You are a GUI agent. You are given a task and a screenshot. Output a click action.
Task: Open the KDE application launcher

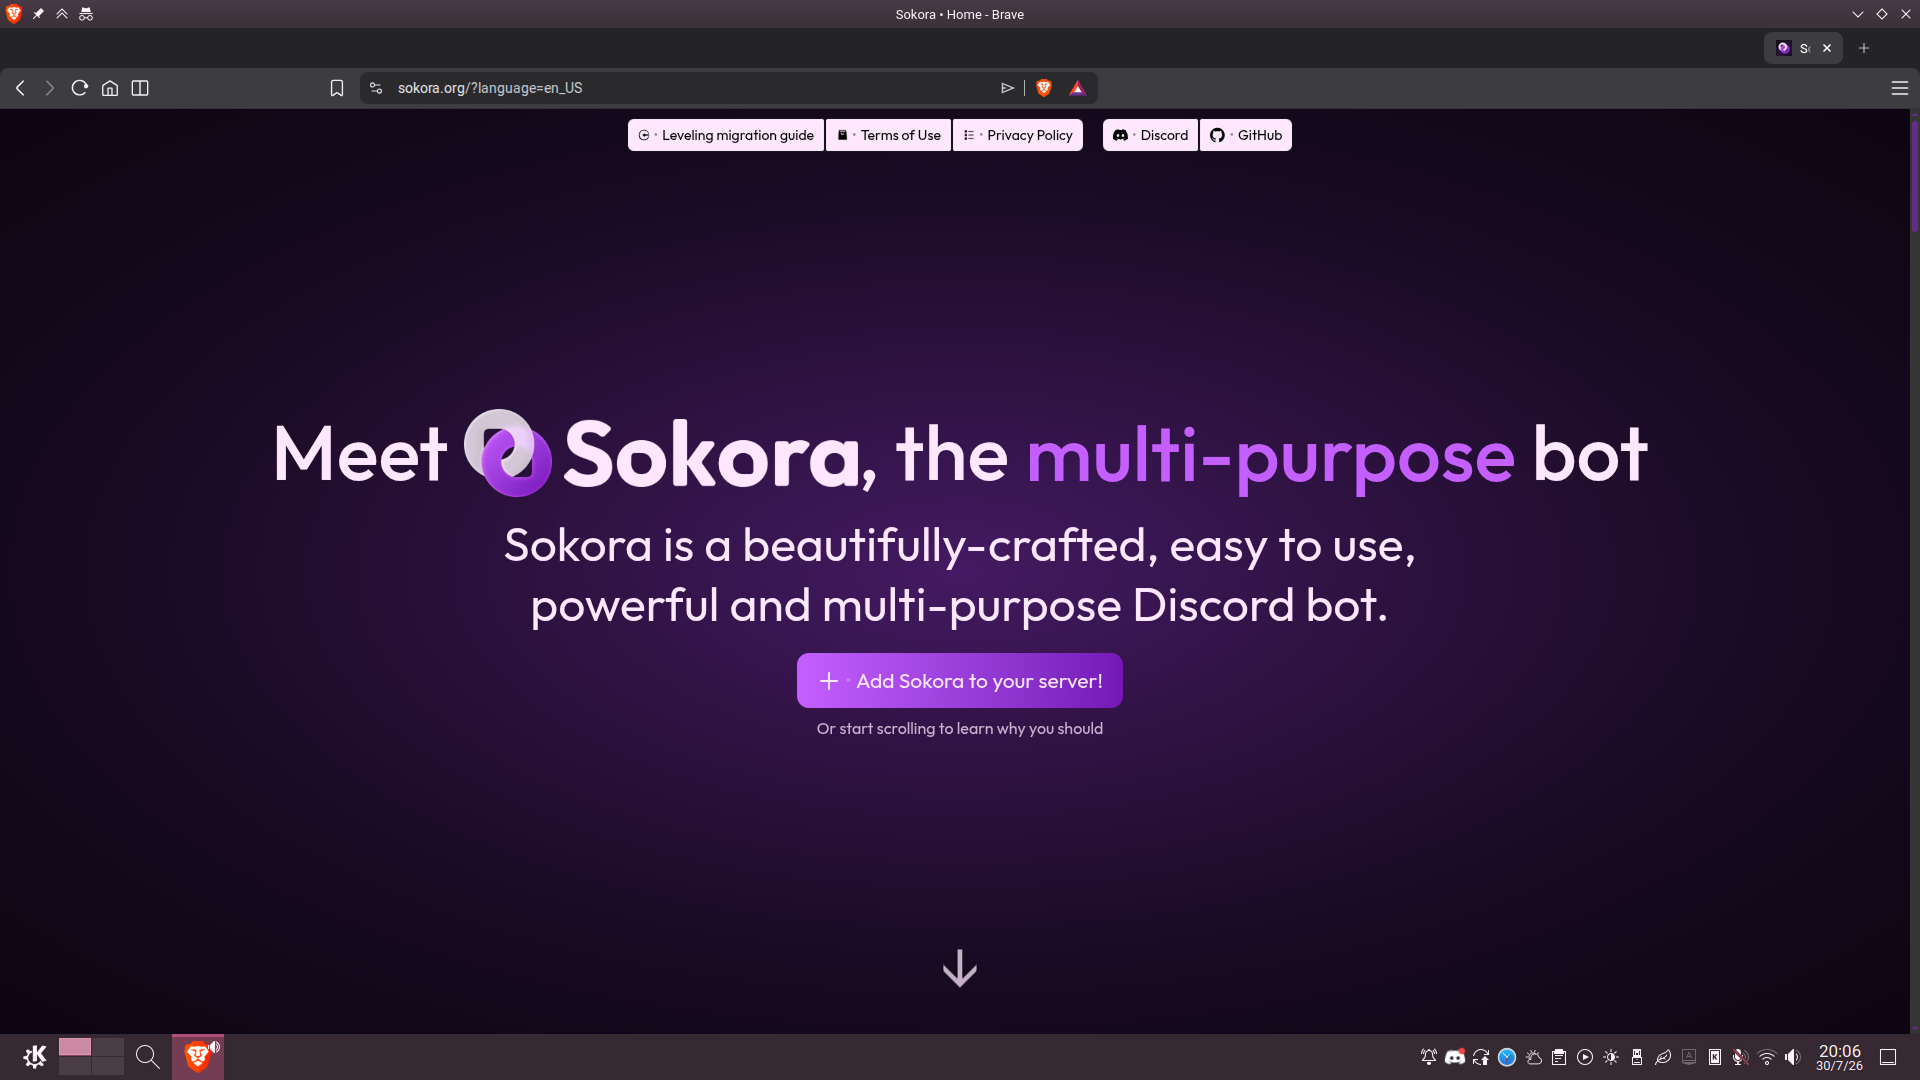[x=34, y=1057]
